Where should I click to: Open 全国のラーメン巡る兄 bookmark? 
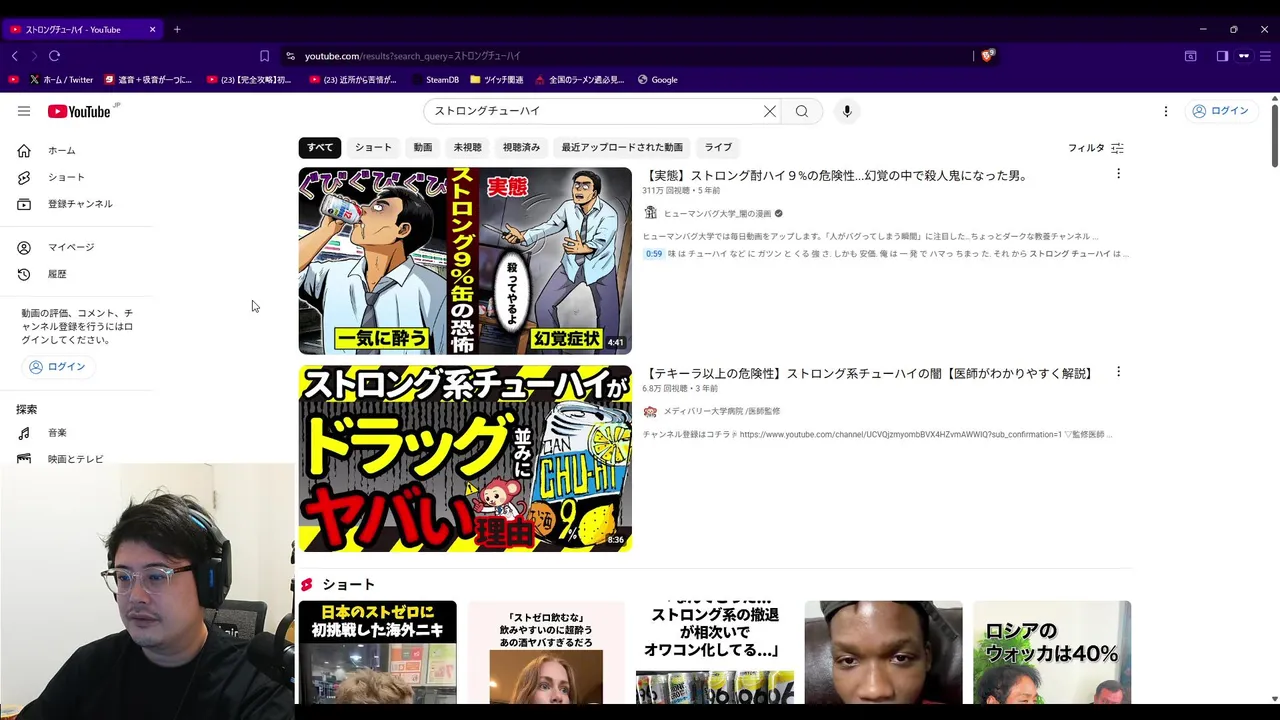[579, 80]
